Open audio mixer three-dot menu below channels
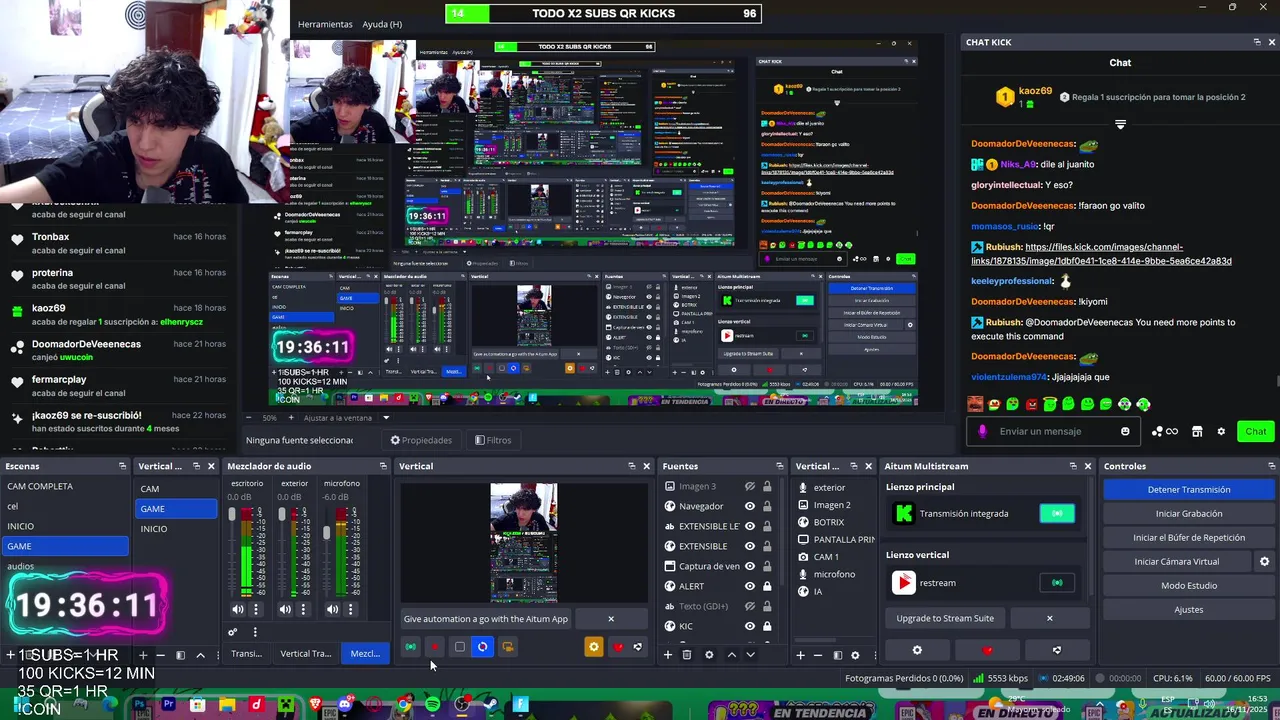The image size is (1280, 720). (255, 632)
